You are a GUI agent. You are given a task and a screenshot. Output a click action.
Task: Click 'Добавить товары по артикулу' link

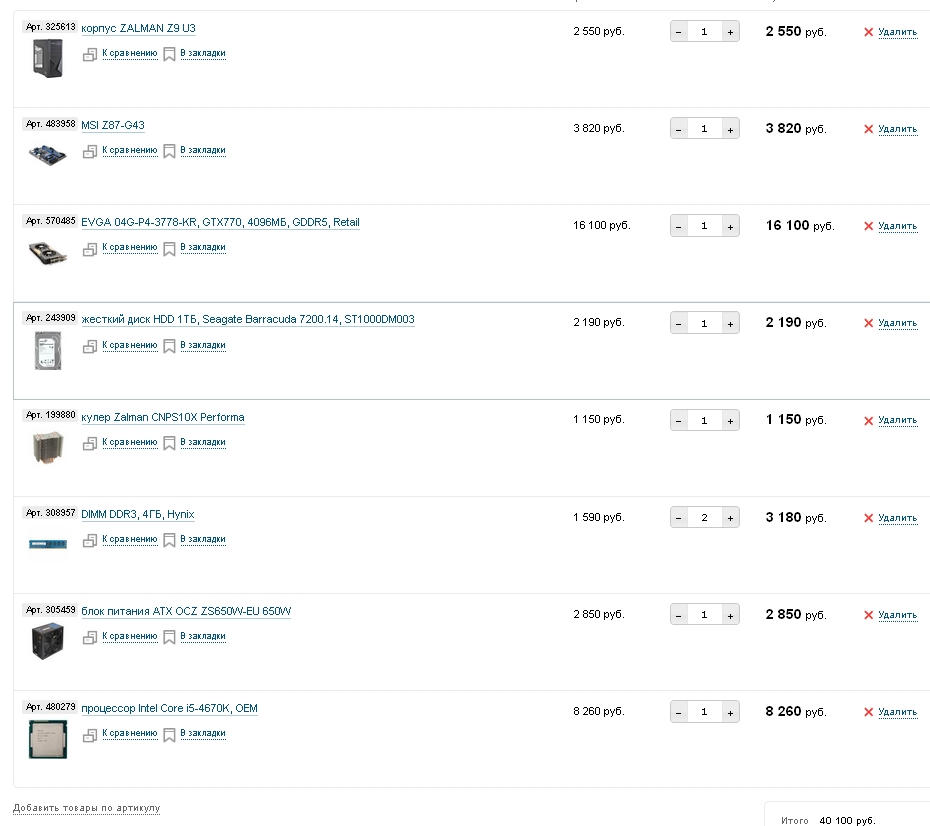pyautogui.click(x=86, y=808)
